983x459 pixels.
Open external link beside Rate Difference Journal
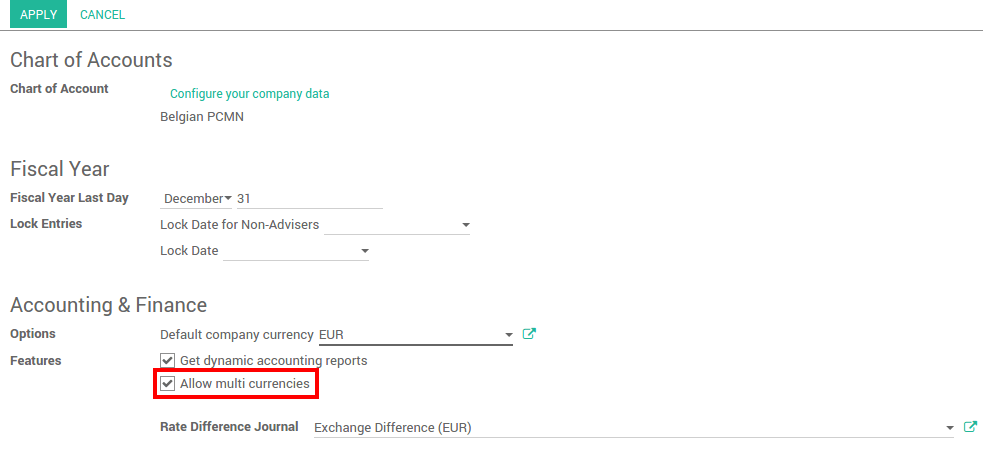[x=970, y=427]
